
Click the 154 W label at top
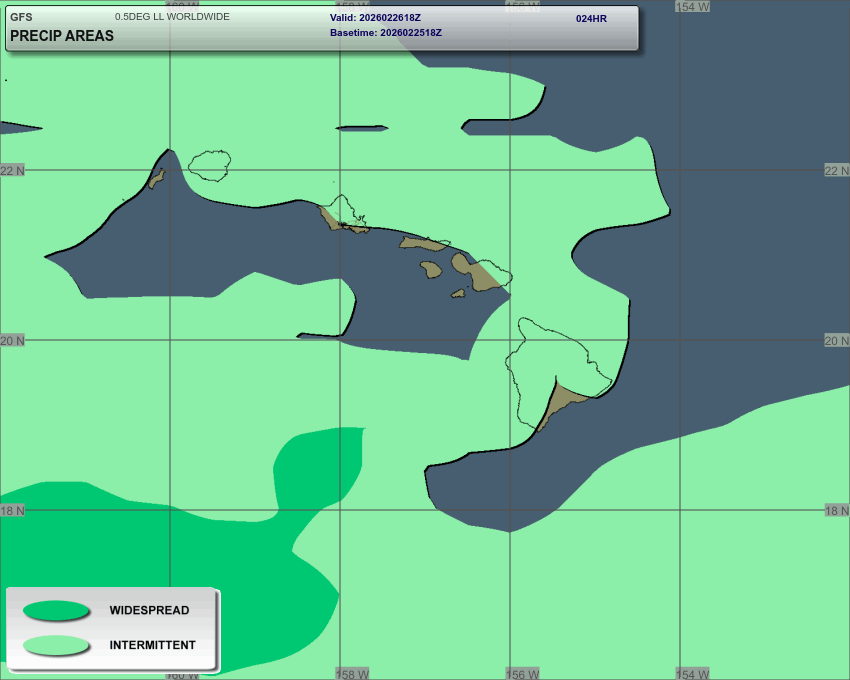692,7
